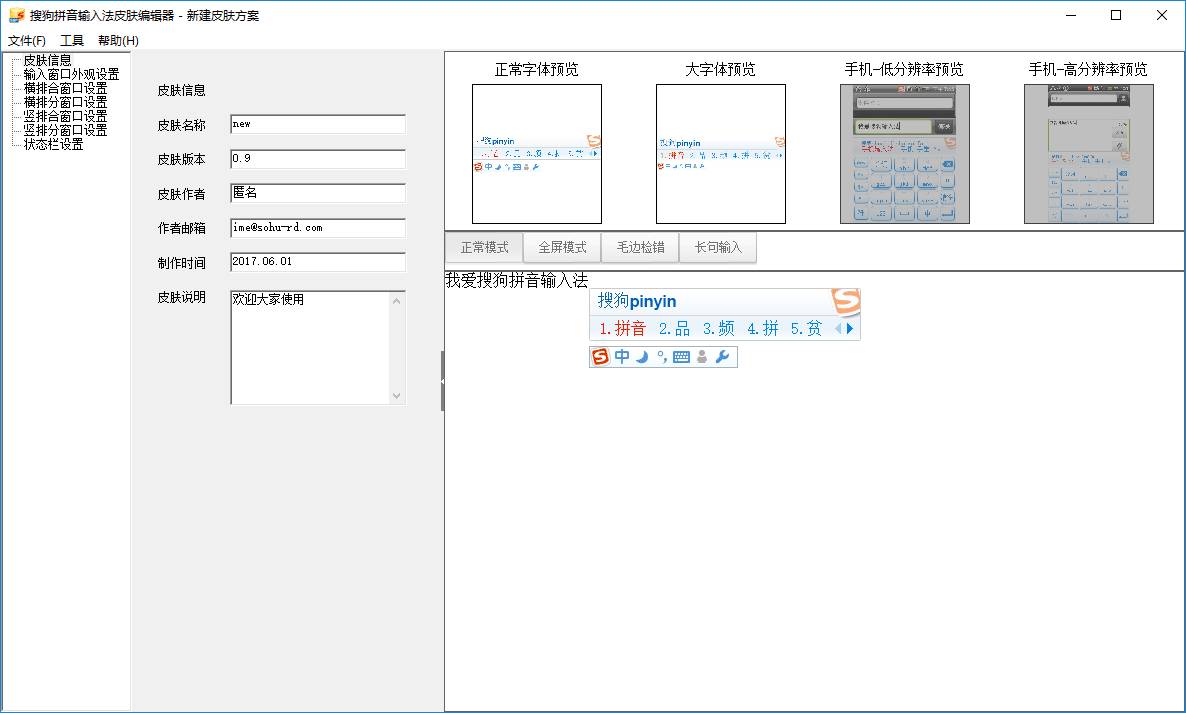Click the next page arrow in the candidate window

pyautogui.click(x=850, y=328)
